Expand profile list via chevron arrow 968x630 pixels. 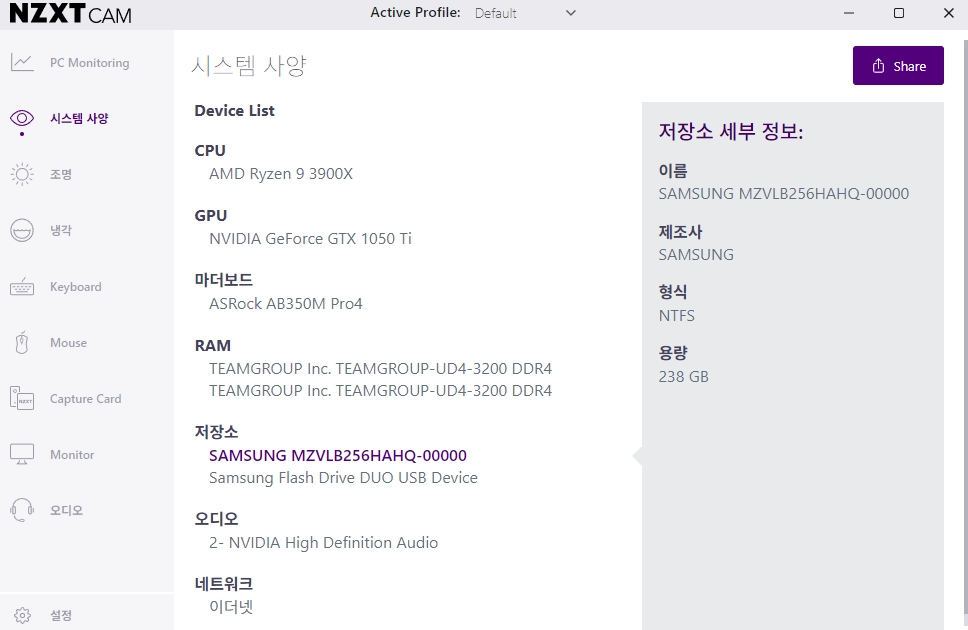[x=571, y=13]
